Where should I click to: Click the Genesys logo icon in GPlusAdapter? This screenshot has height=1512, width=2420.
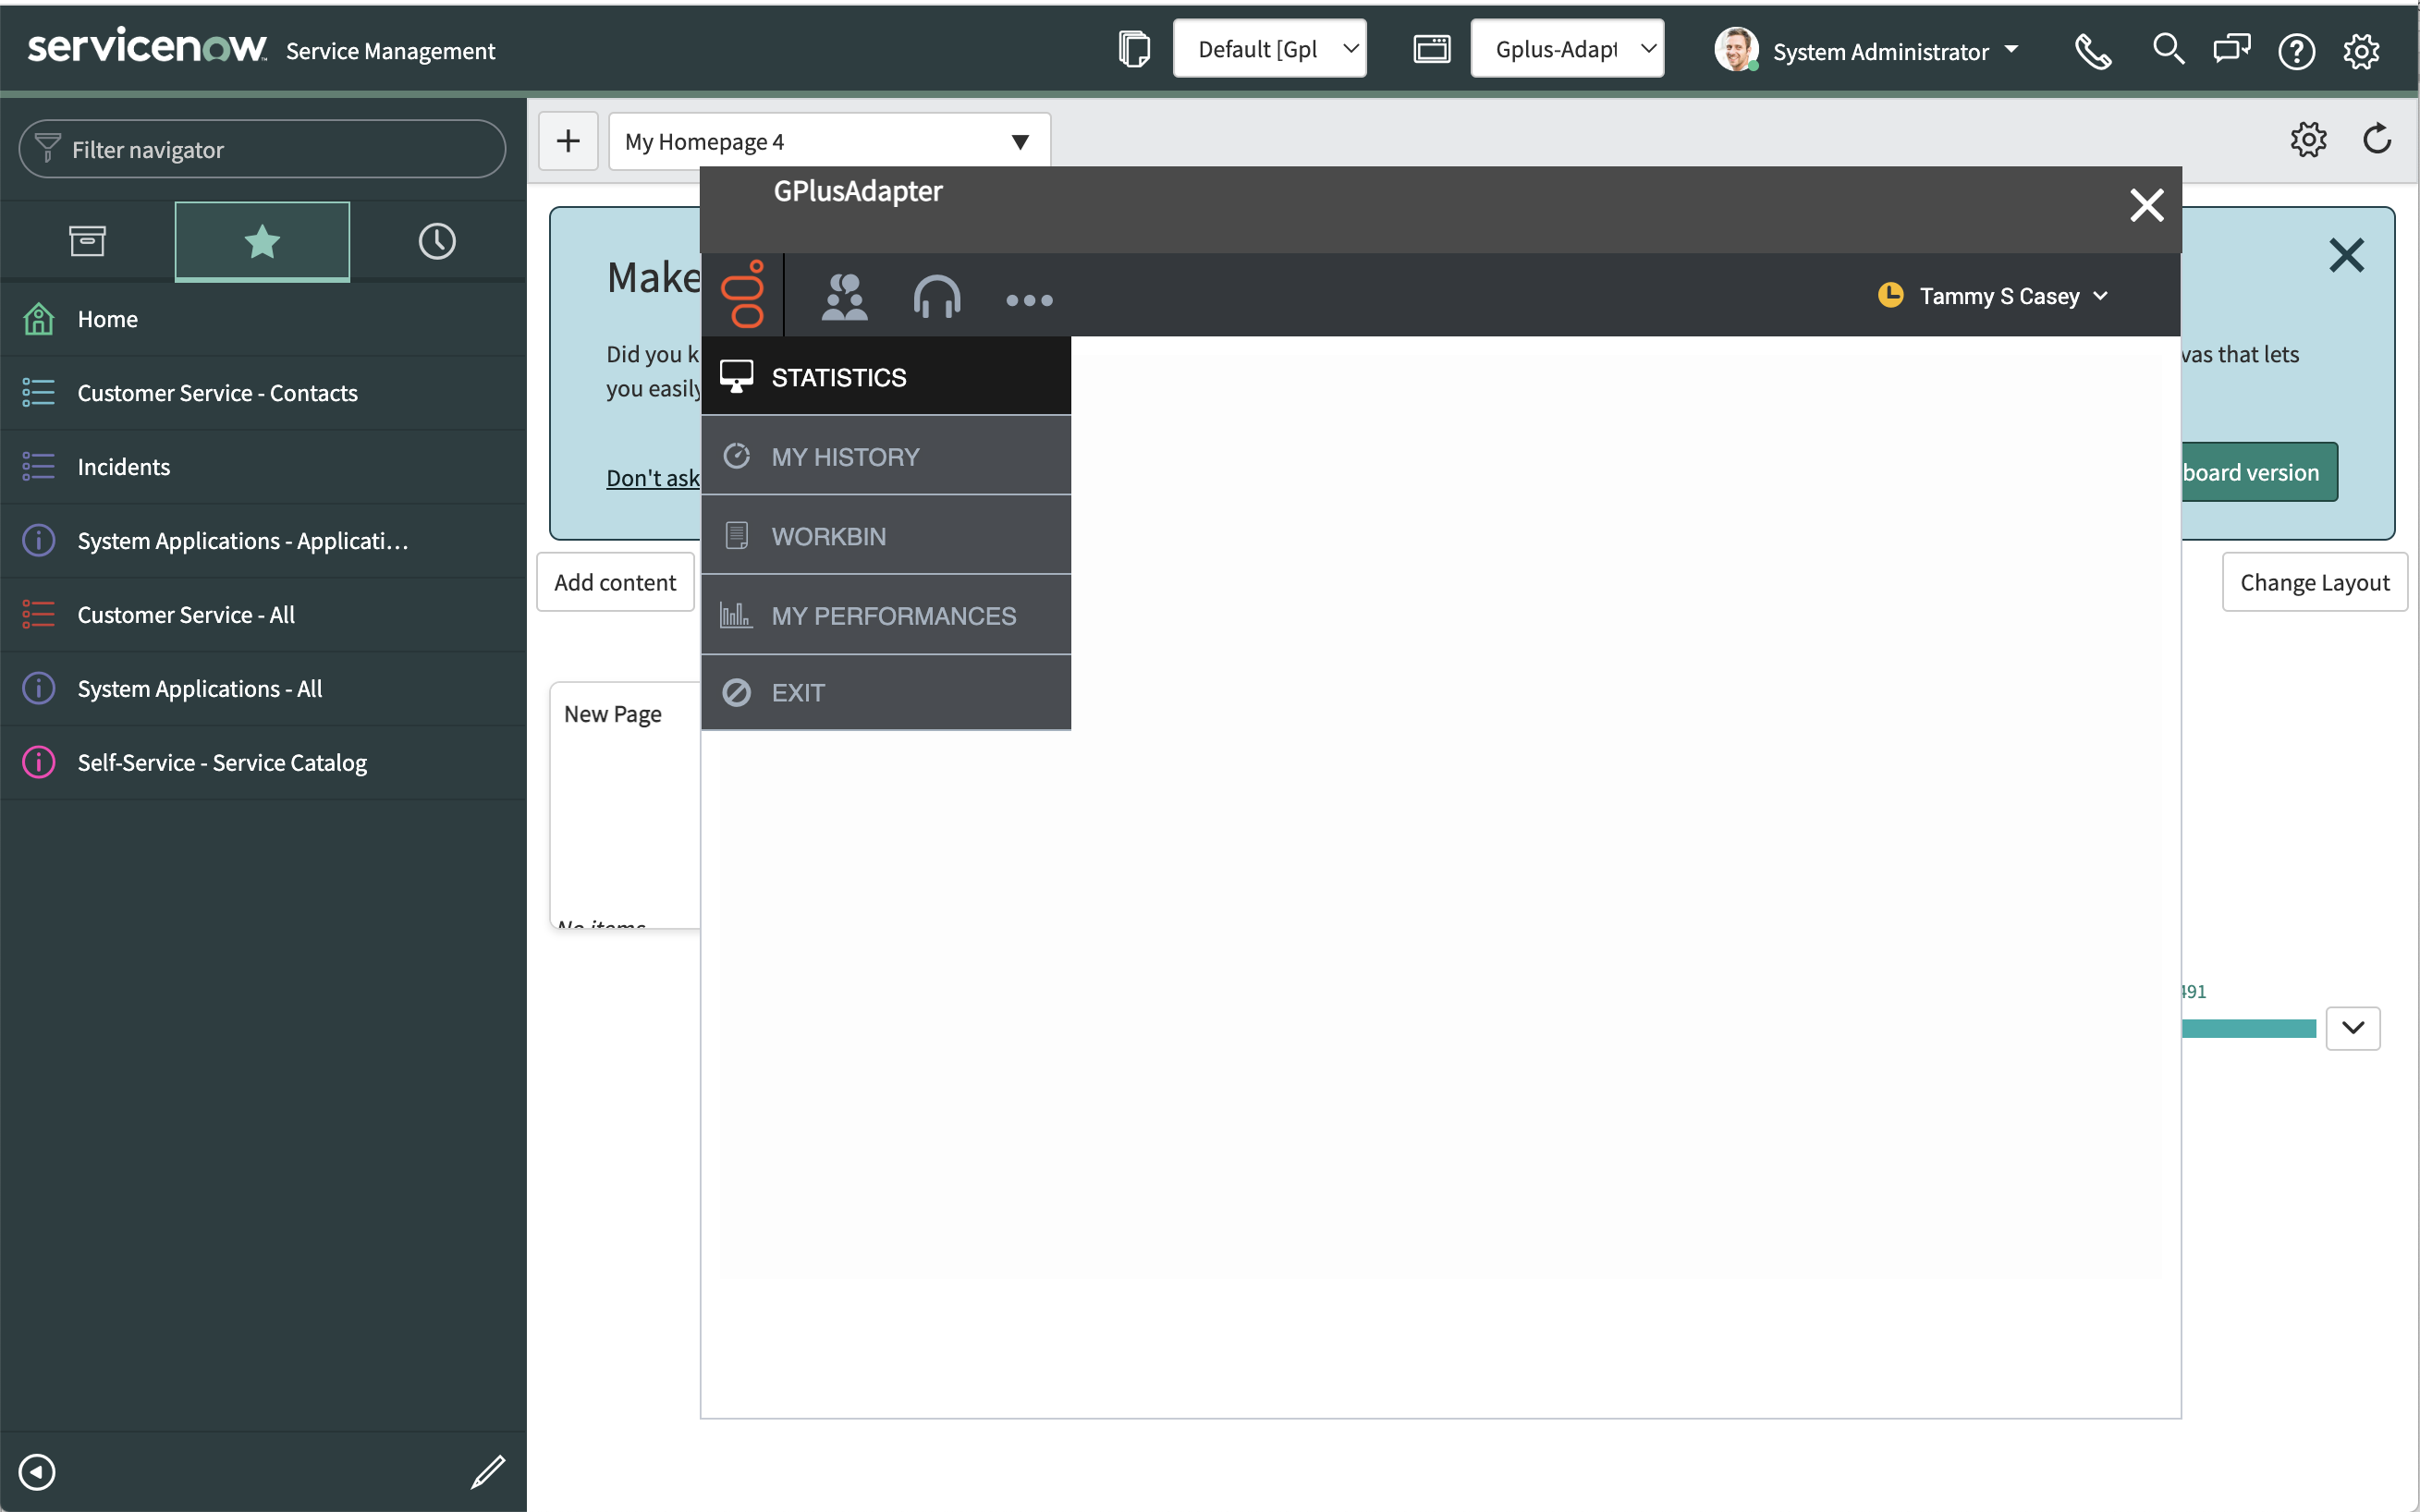pos(743,295)
